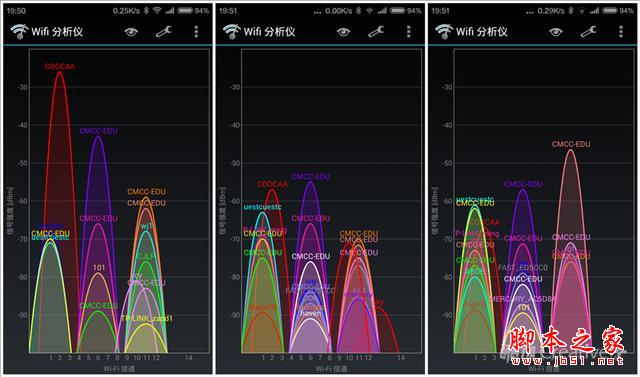Select purple CMCC-EDU label near -40 in left graph

point(98,131)
